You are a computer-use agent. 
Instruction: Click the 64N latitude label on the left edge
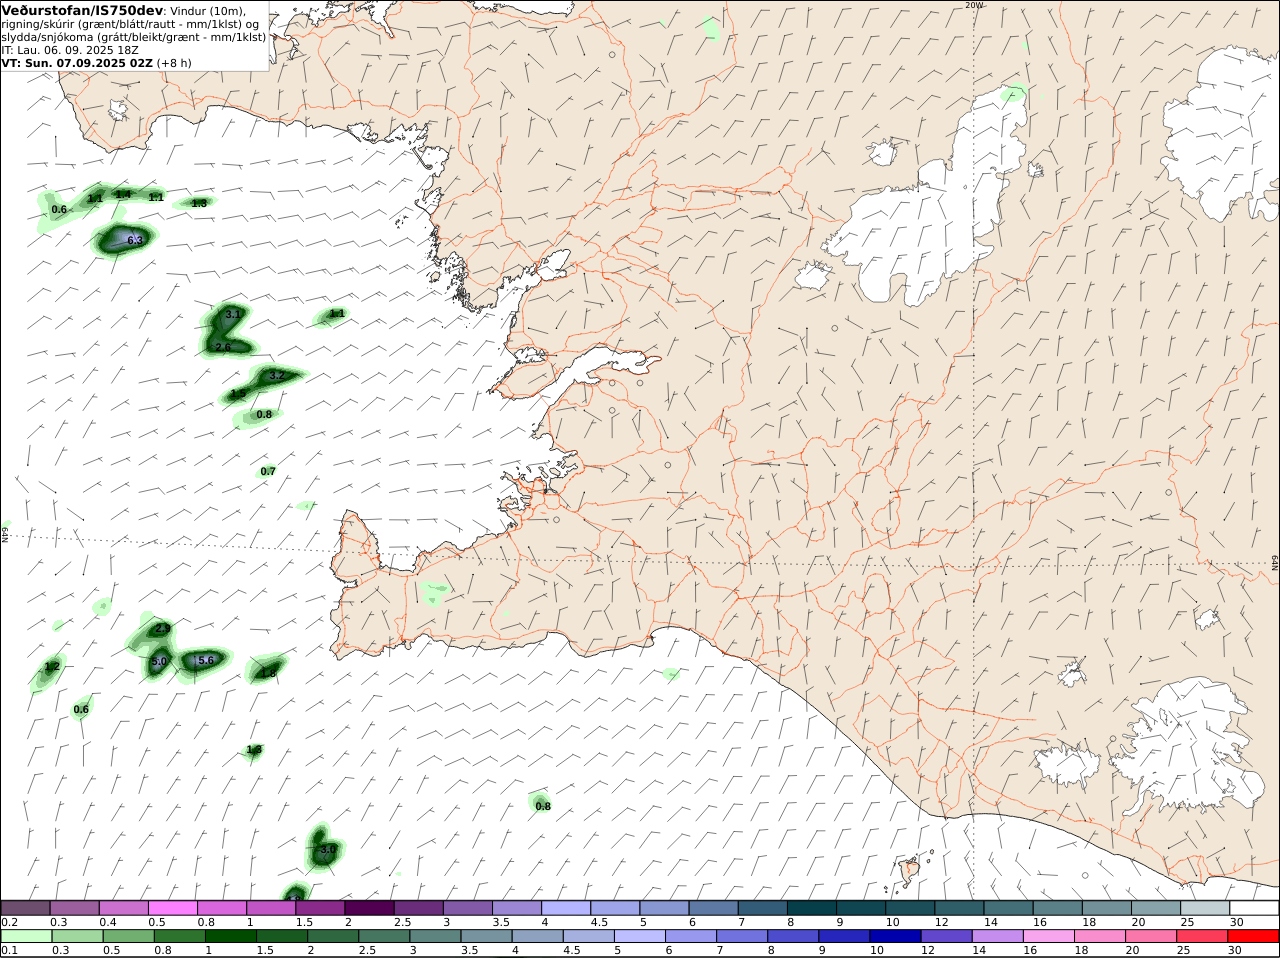pyautogui.click(x=5, y=534)
